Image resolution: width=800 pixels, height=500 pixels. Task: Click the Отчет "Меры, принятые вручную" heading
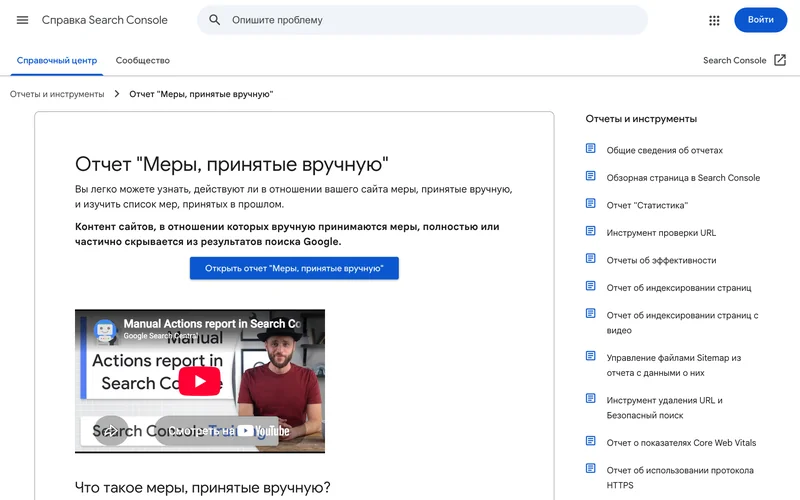(232, 164)
